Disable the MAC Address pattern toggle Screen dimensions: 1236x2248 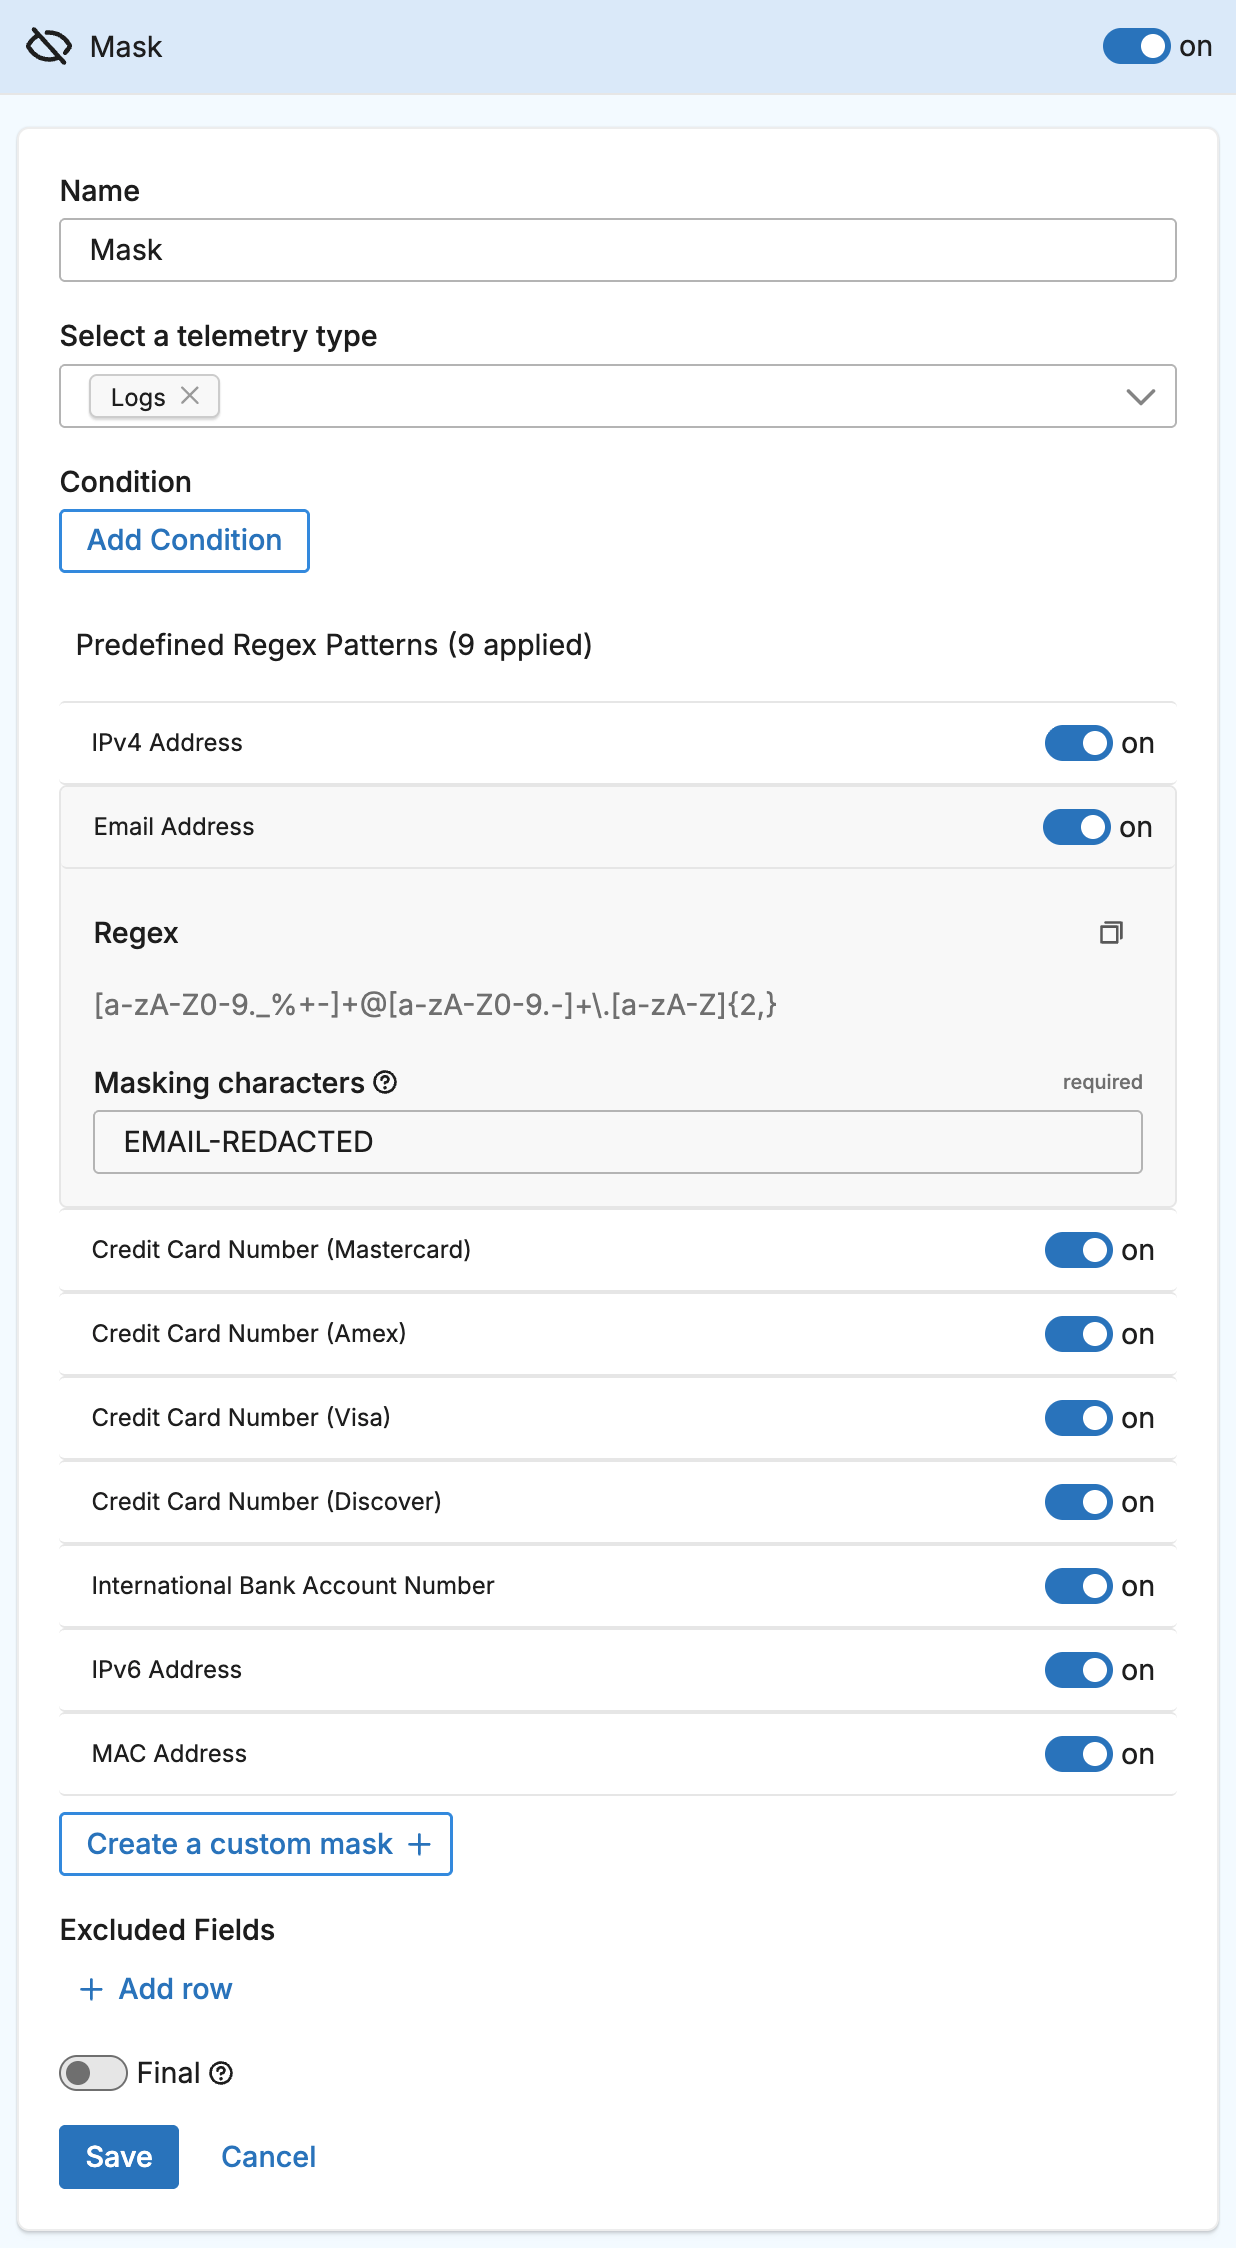(x=1078, y=1754)
